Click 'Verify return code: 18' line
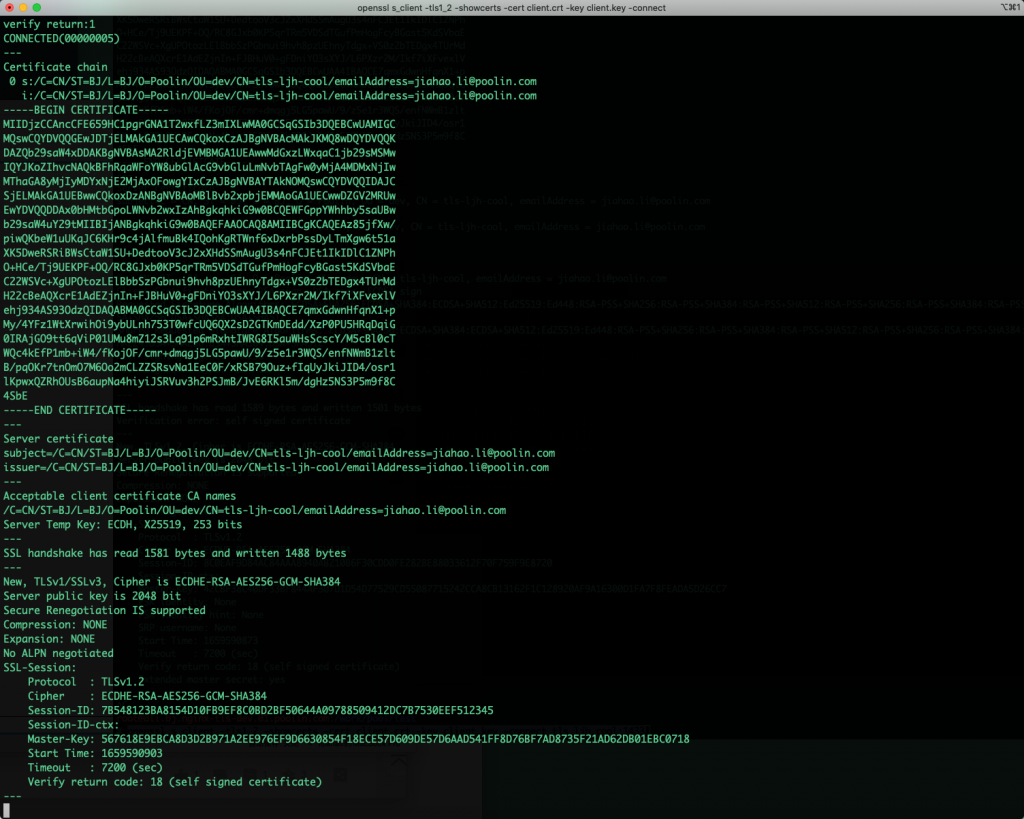 tap(175, 782)
